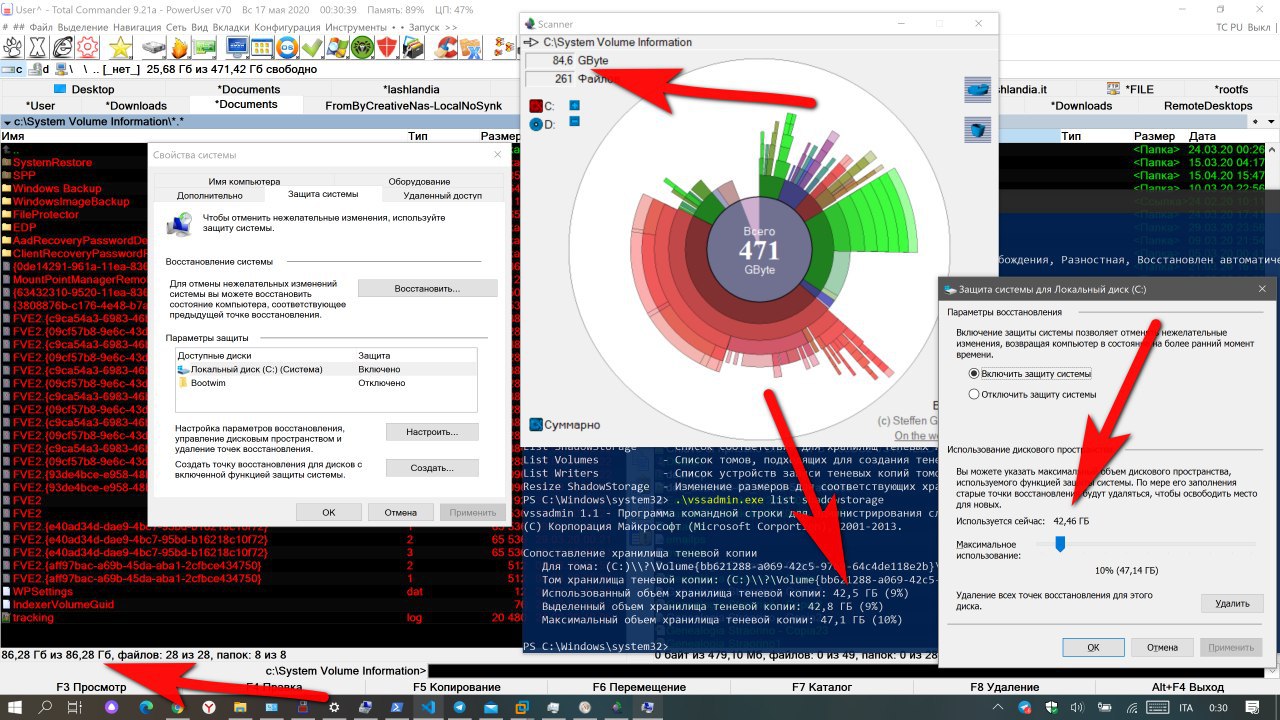The width and height of the screenshot is (1280, 720).
Task: Open the Конфигурация menu
Action: click(287, 27)
